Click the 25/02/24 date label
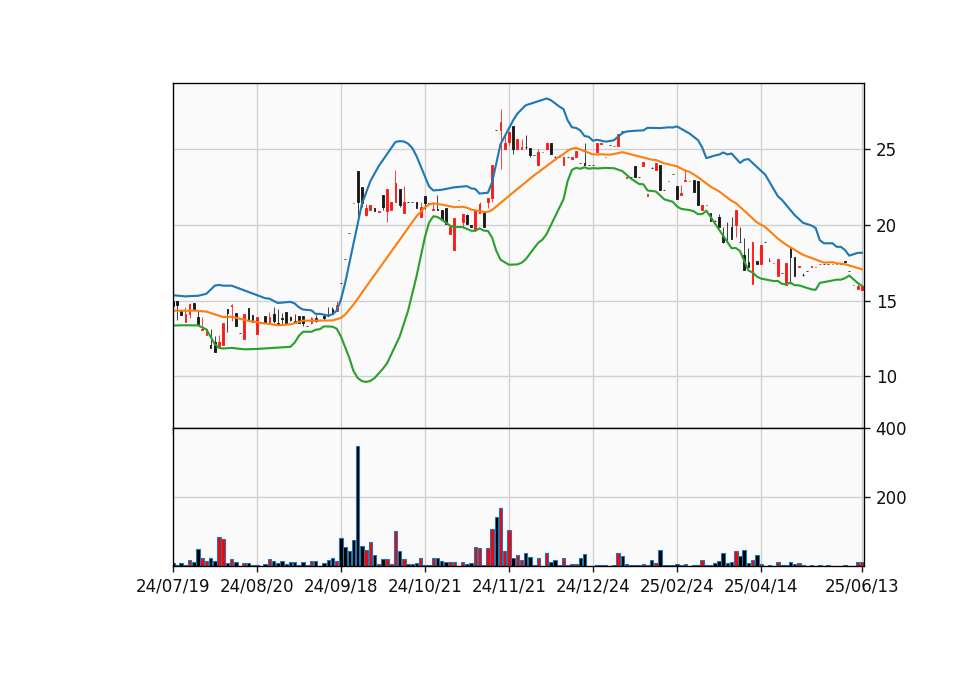 [677, 586]
